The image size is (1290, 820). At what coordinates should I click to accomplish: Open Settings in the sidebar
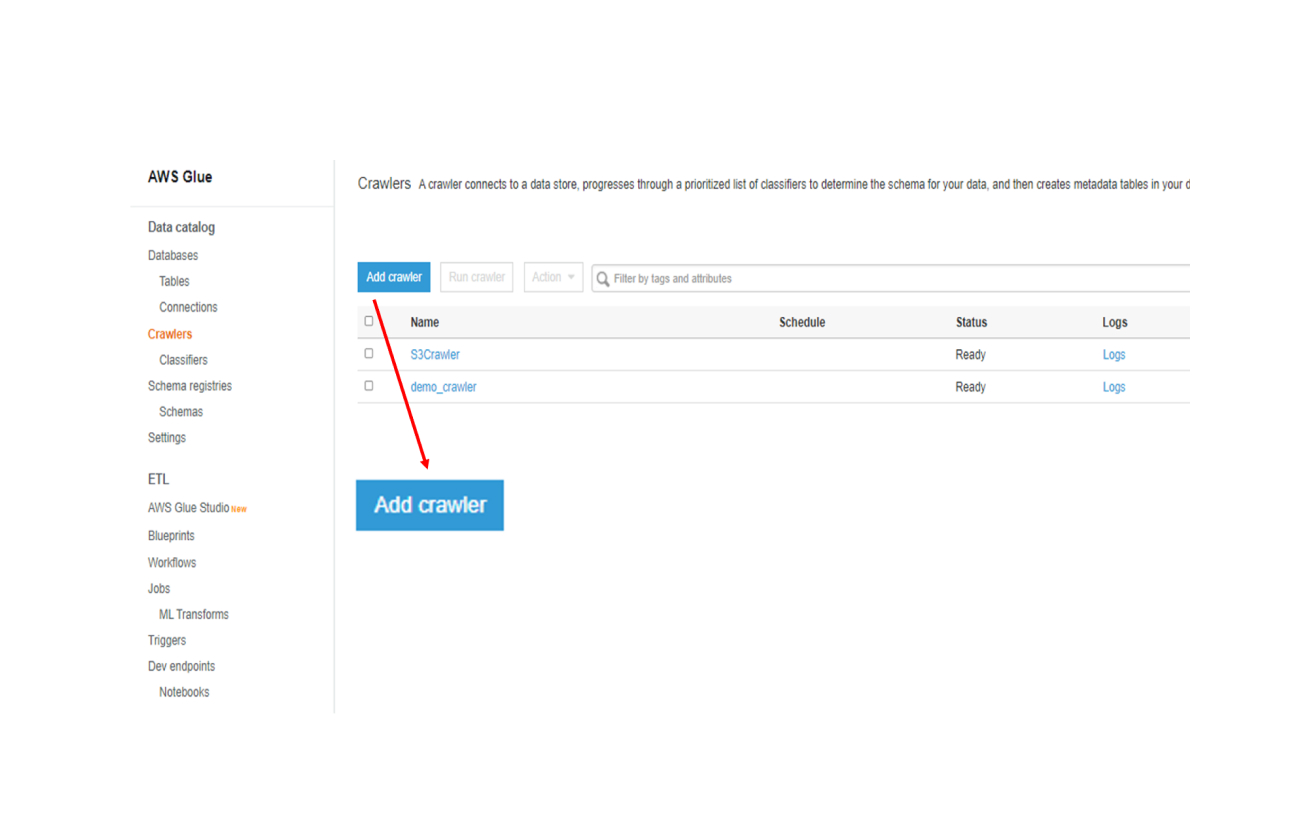coord(167,438)
